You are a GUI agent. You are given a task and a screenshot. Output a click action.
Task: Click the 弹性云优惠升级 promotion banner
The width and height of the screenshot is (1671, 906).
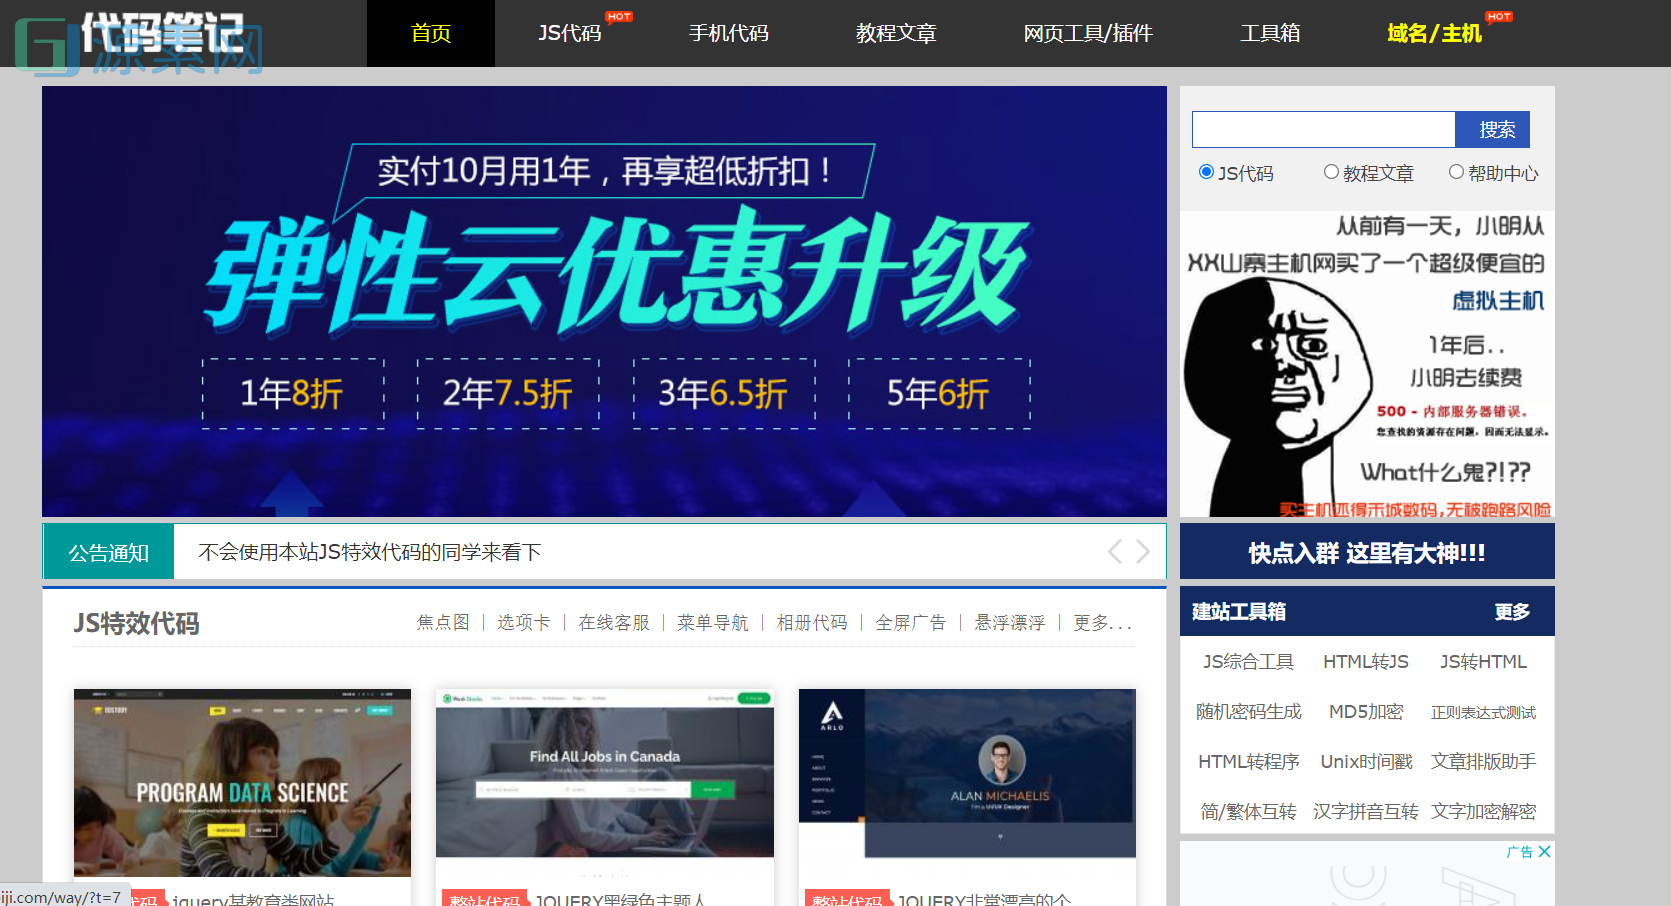click(x=604, y=300)
